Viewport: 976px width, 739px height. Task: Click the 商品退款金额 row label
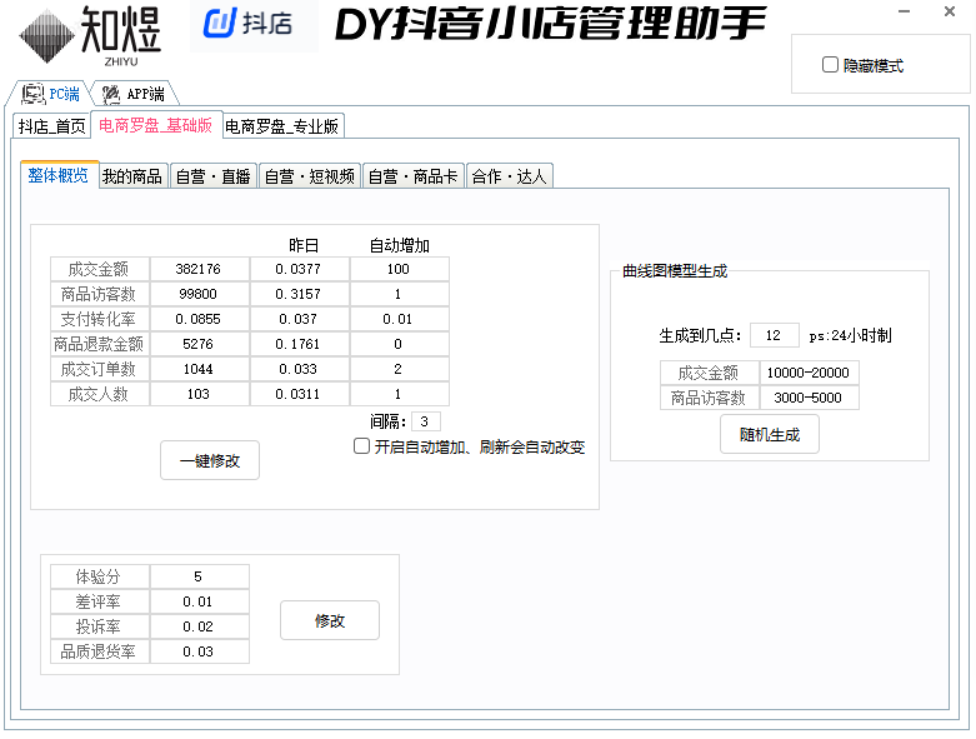[100, 344]
